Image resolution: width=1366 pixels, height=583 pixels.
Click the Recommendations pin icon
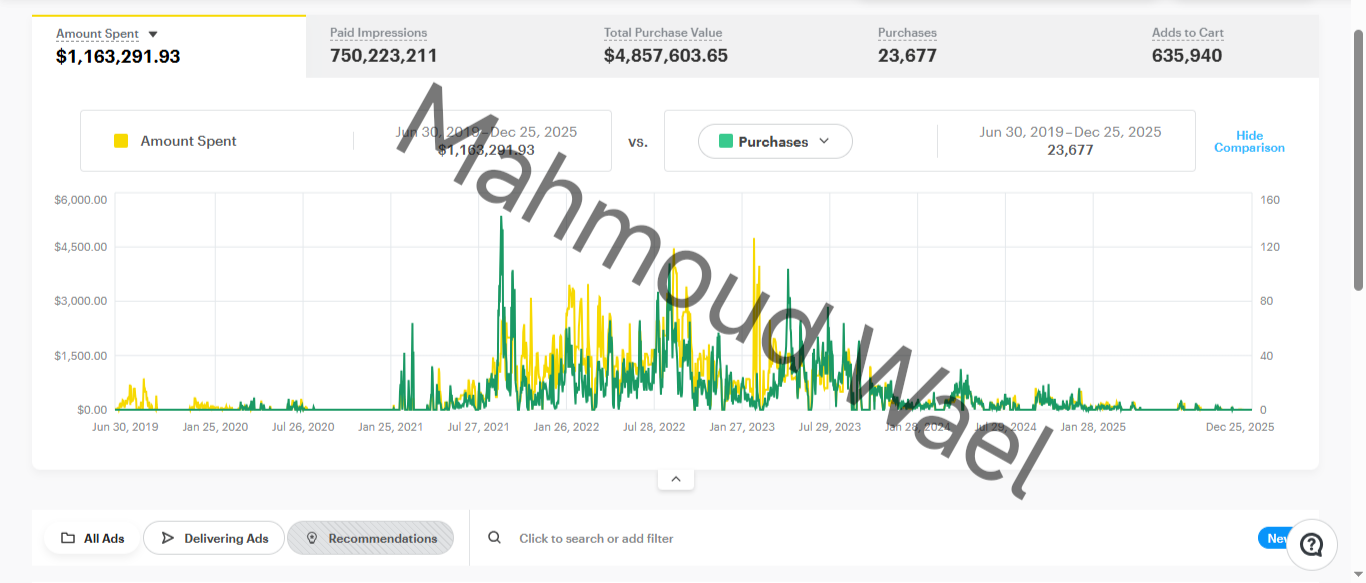click(311, 538)
